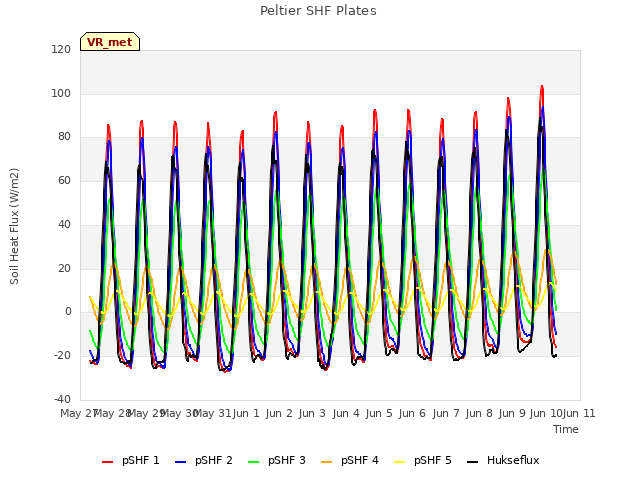This screenshot has height=480, width=640.
Task: Click the green pSHF 3 legend swatch
Action: pyautogui.click(x=253, y=462)
